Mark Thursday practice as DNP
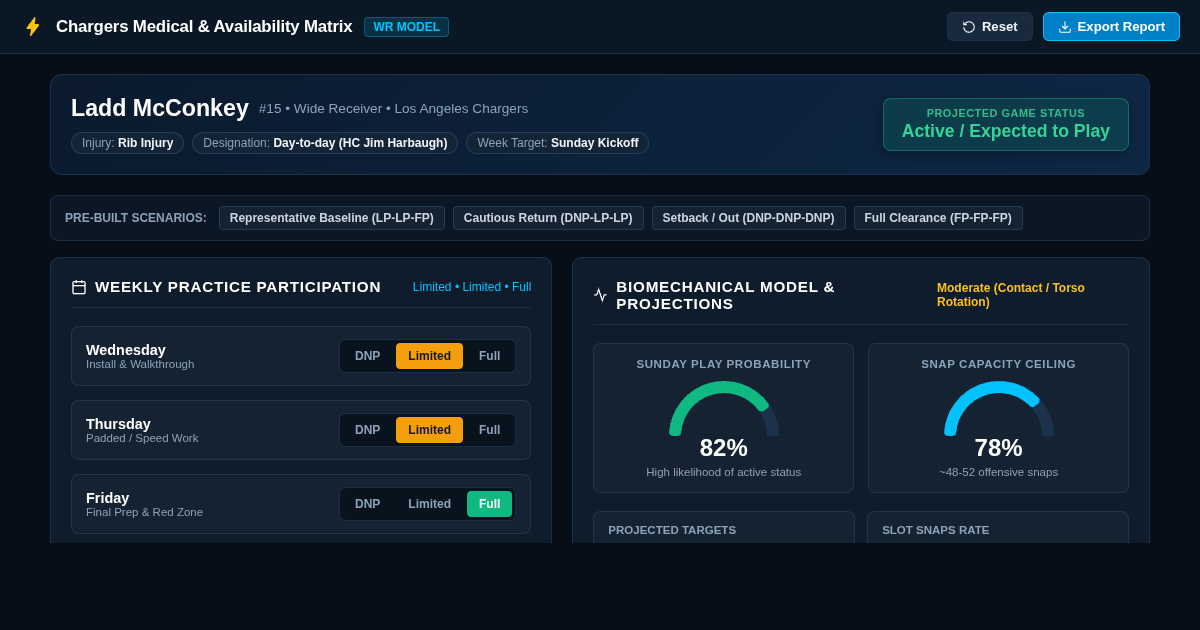This screenshot has width=1200, height=630. coord(367,430)
